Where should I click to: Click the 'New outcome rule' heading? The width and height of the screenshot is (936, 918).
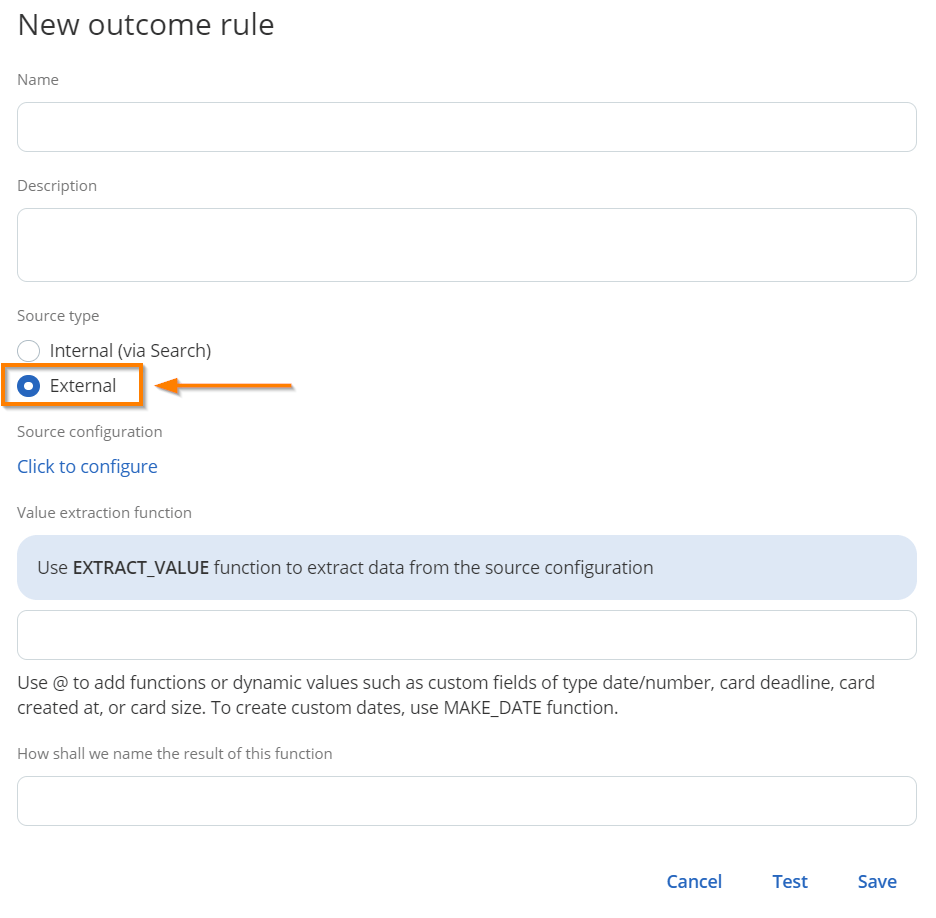click(146, 25)
